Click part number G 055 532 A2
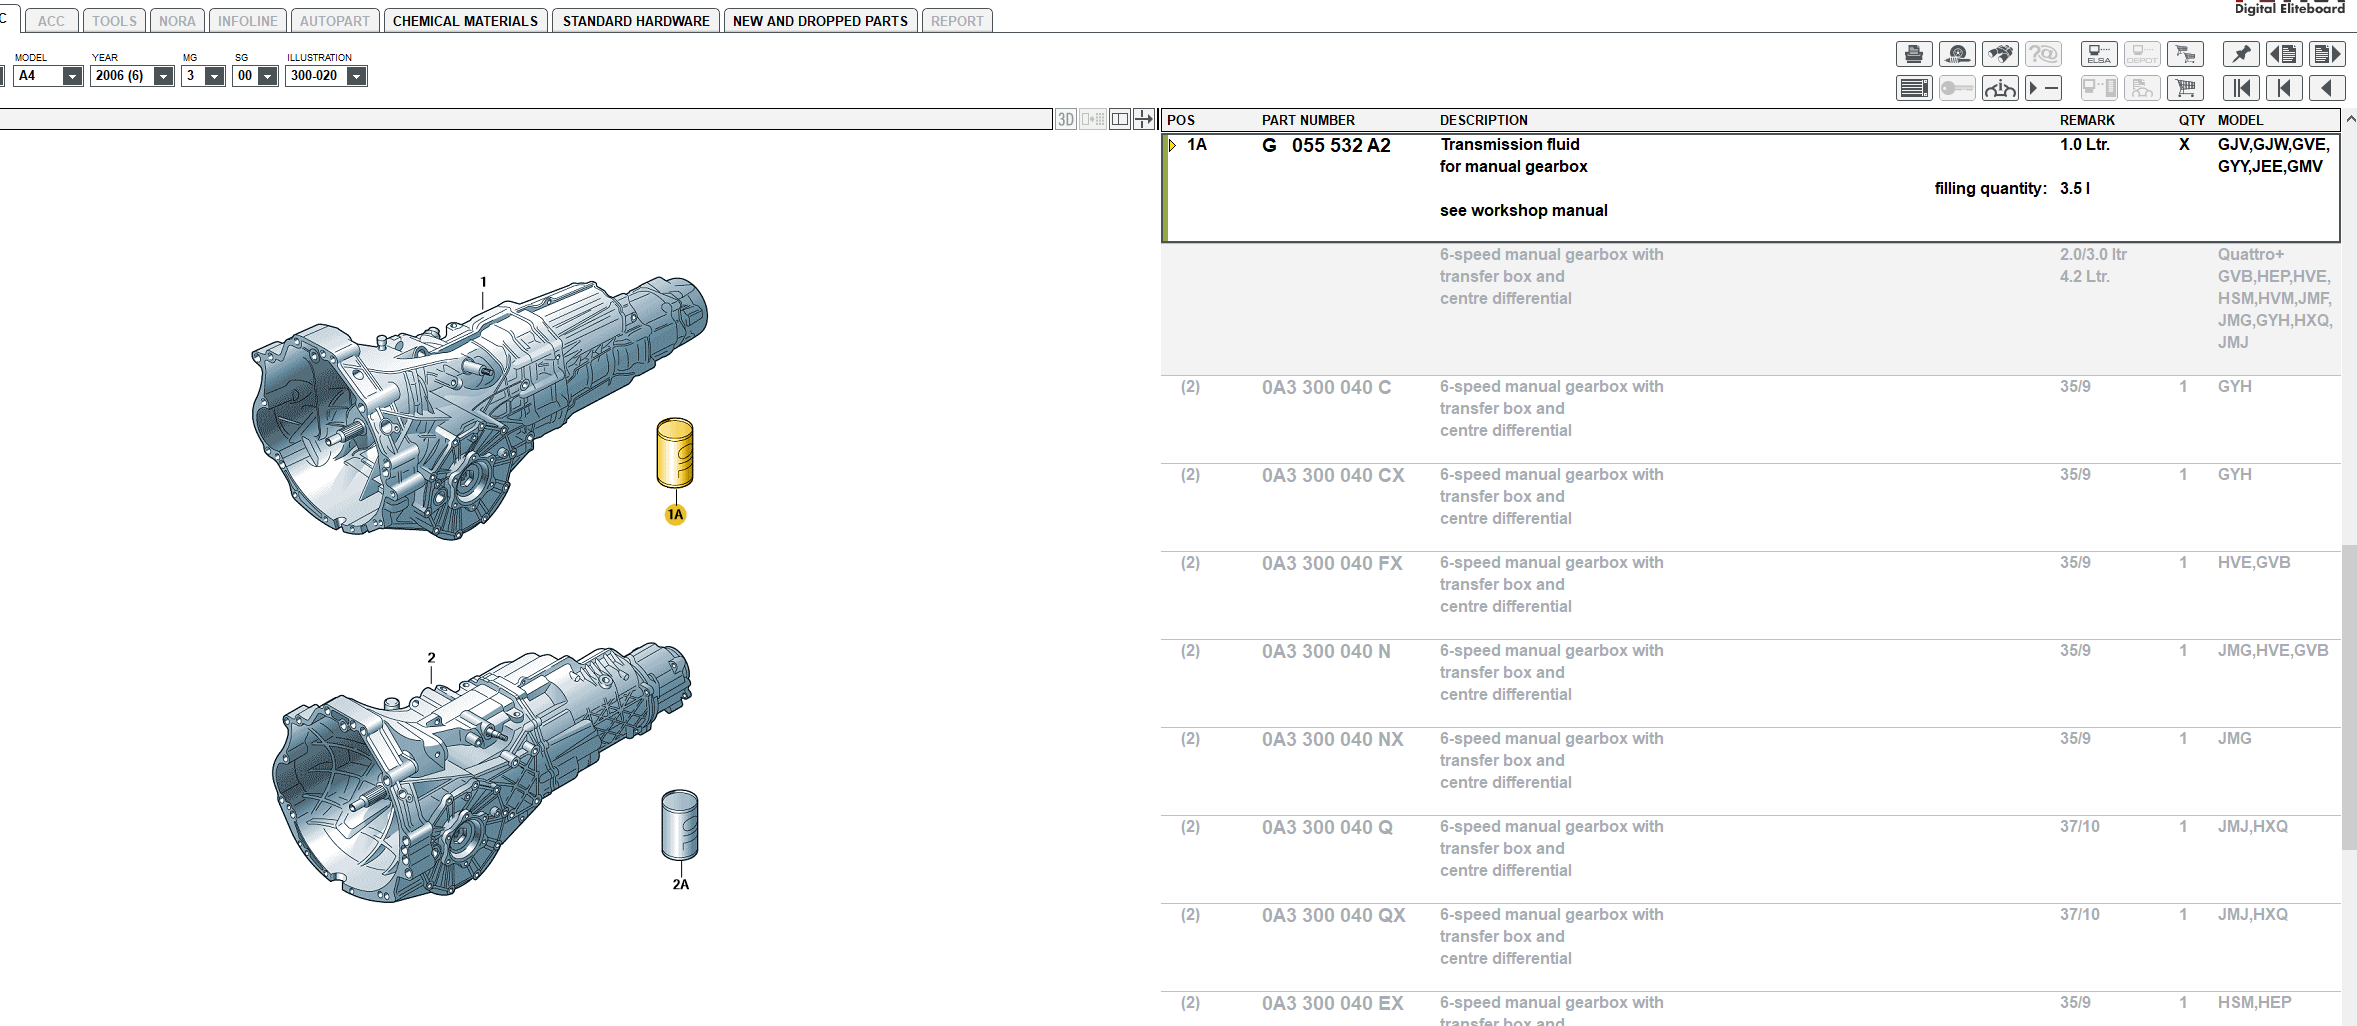 [x=1326, y=146]
